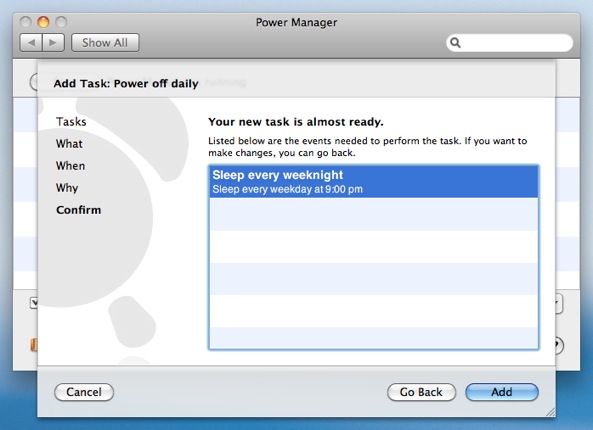Select the Why step in sidebar
This screenshot has height=430, width=593.
(x=67, y=188)
